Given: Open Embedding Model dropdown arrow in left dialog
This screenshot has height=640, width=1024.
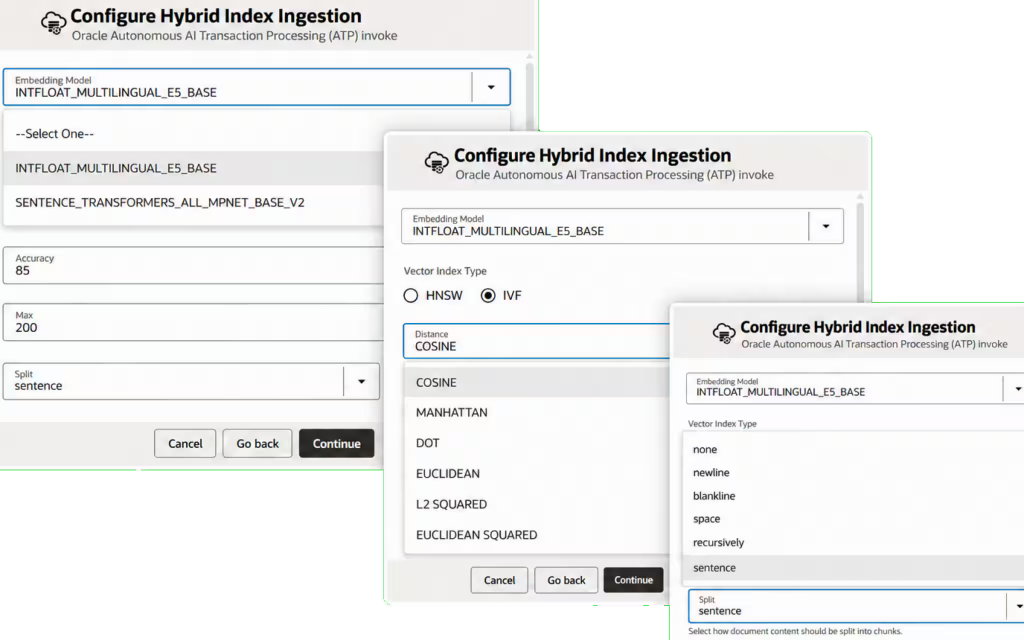Looking at the screenshot, I should [x=491, y=87].
